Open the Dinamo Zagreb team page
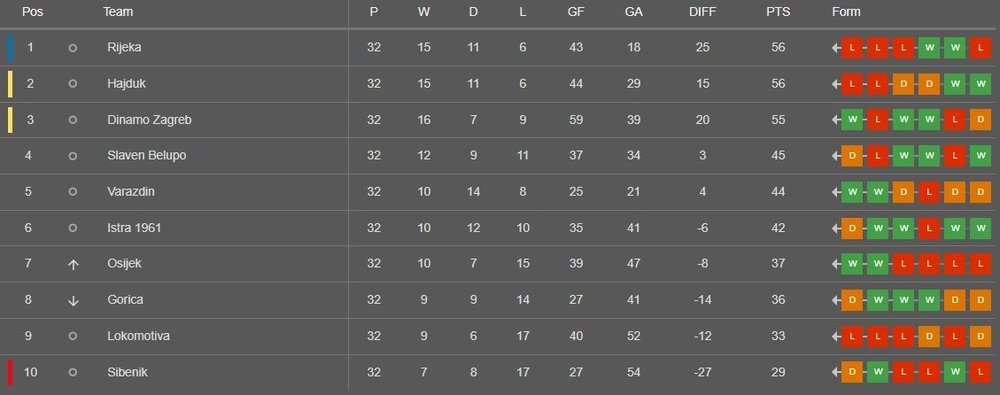1000x395 pixels. pyautogui.click(x=149, y=120)
